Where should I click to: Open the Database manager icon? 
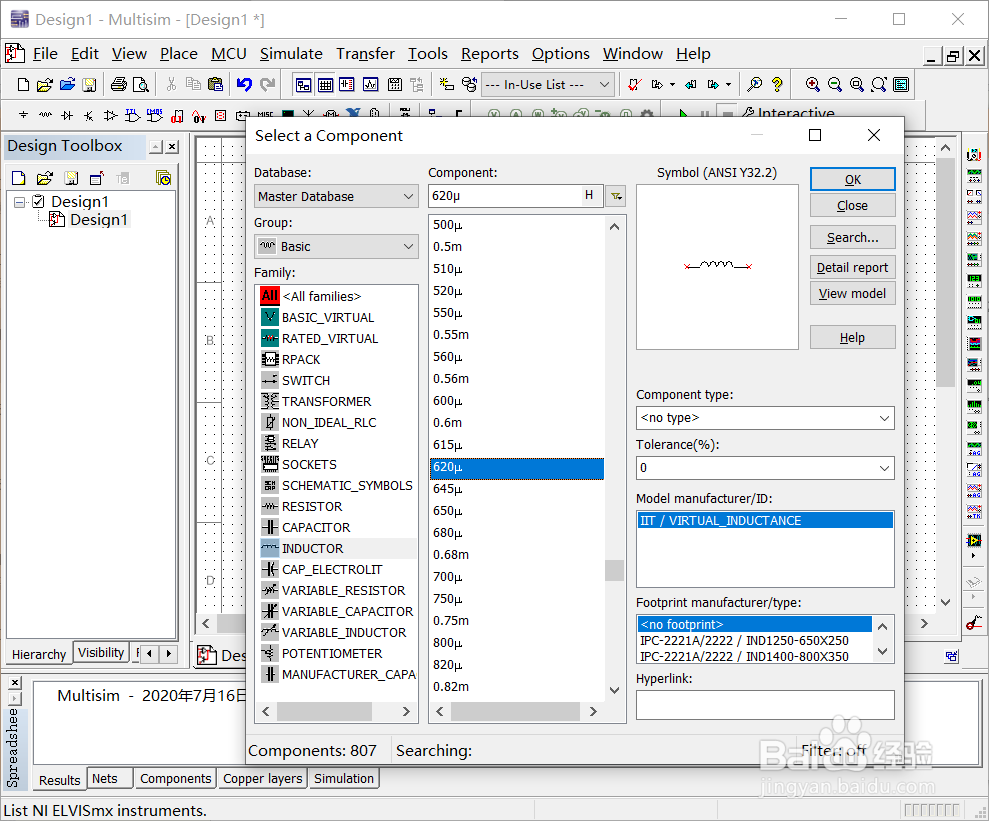[469, 84]
